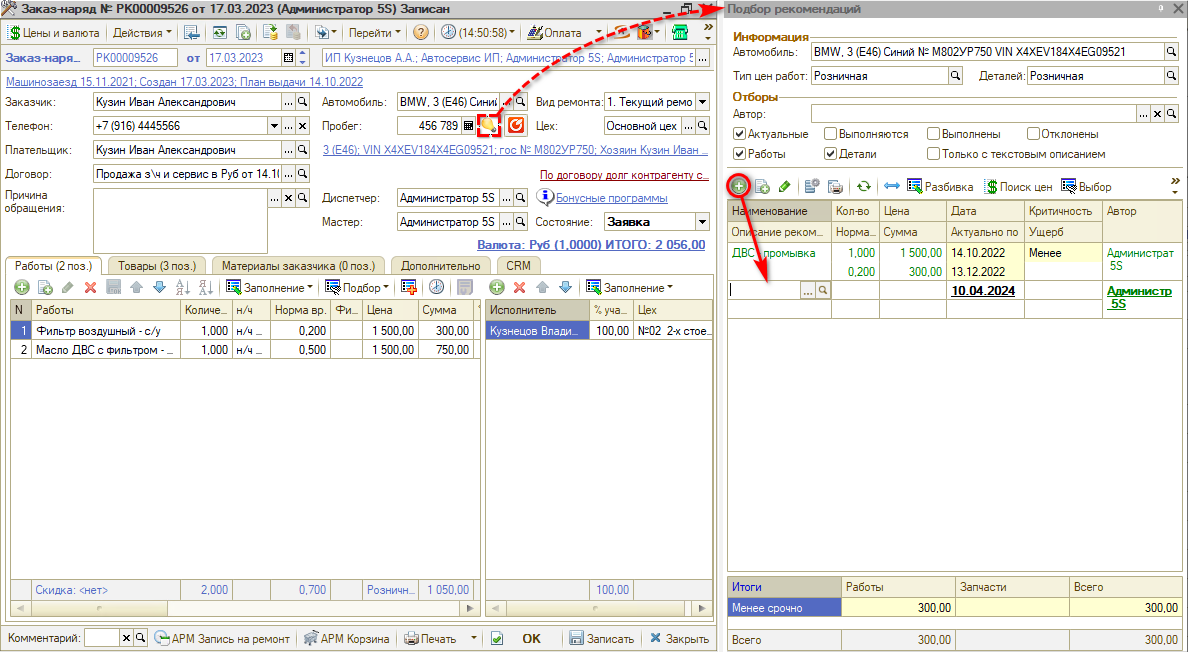The width and height of the screenshot is (1188, 652).
Task: Open the Бонусные программы link
Action: [611, 198]
